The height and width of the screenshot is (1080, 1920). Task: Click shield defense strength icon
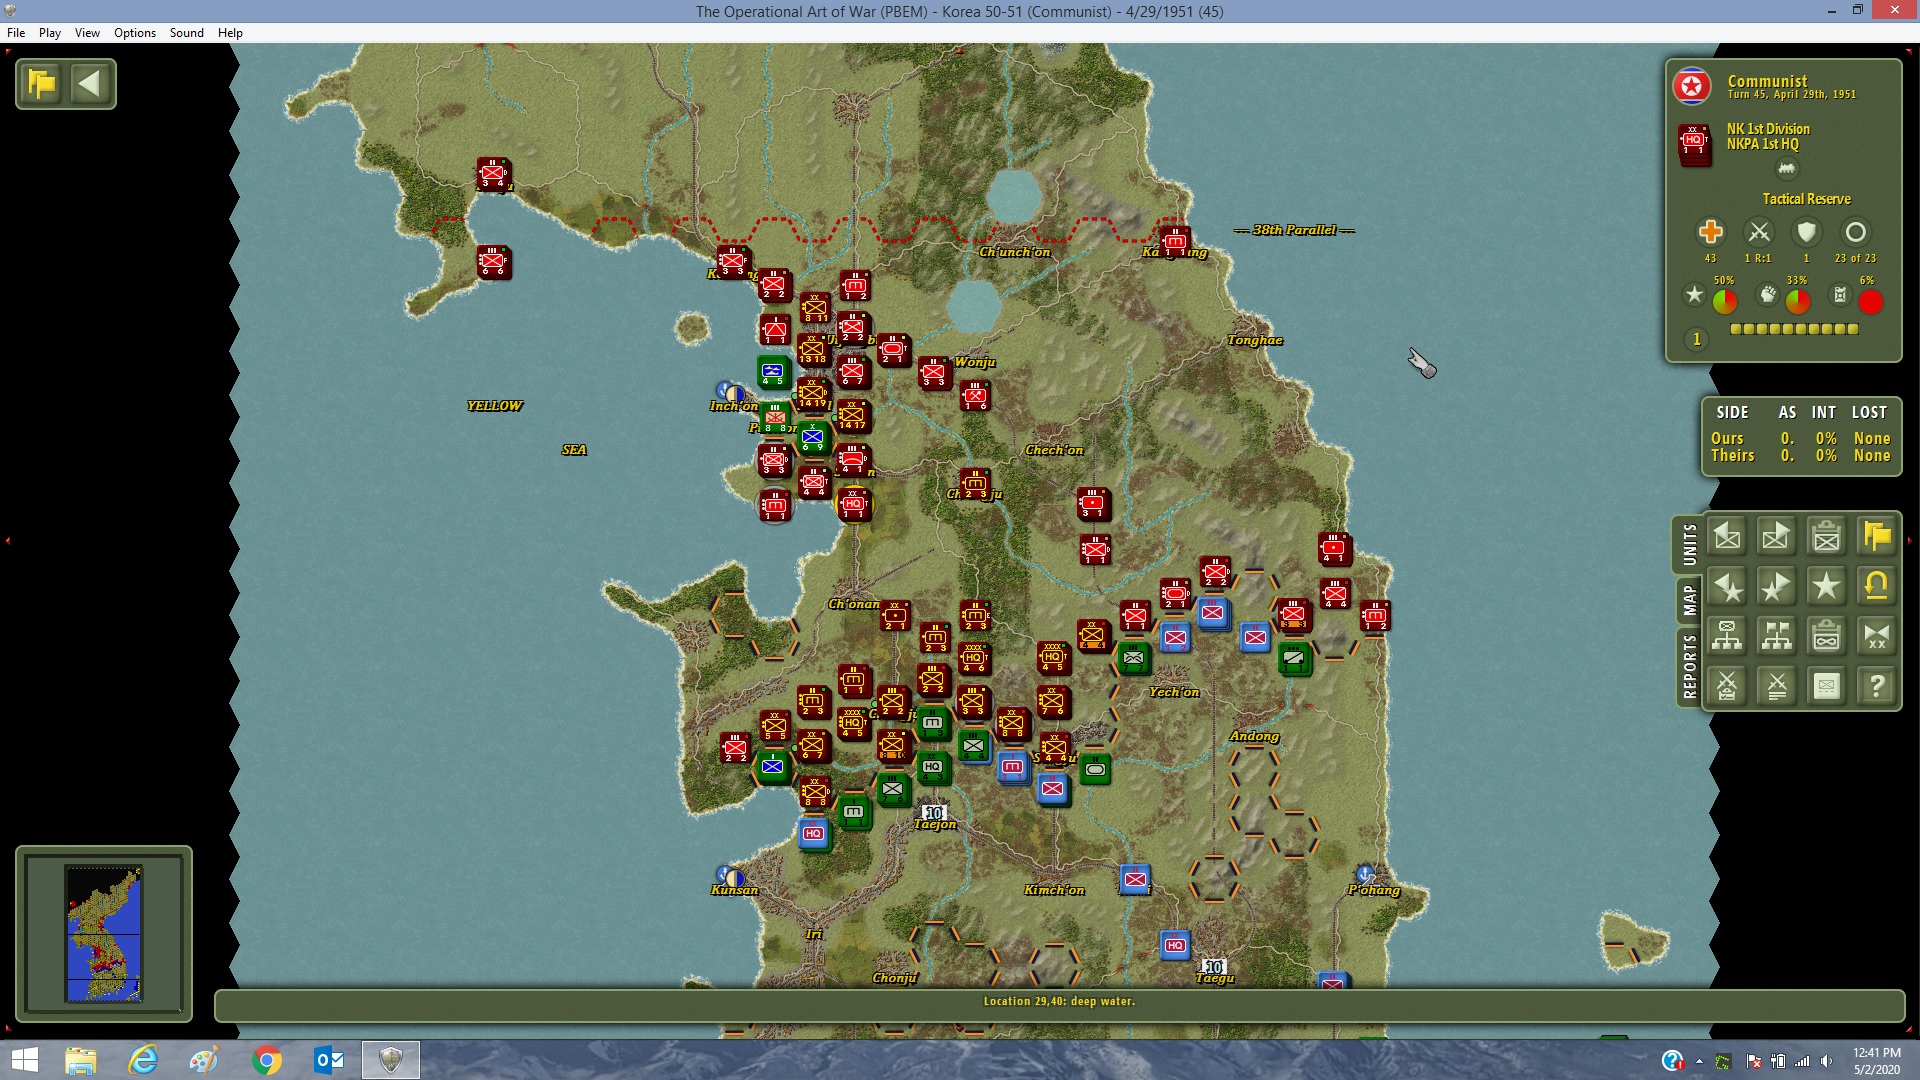click(x=1806, y=232)
